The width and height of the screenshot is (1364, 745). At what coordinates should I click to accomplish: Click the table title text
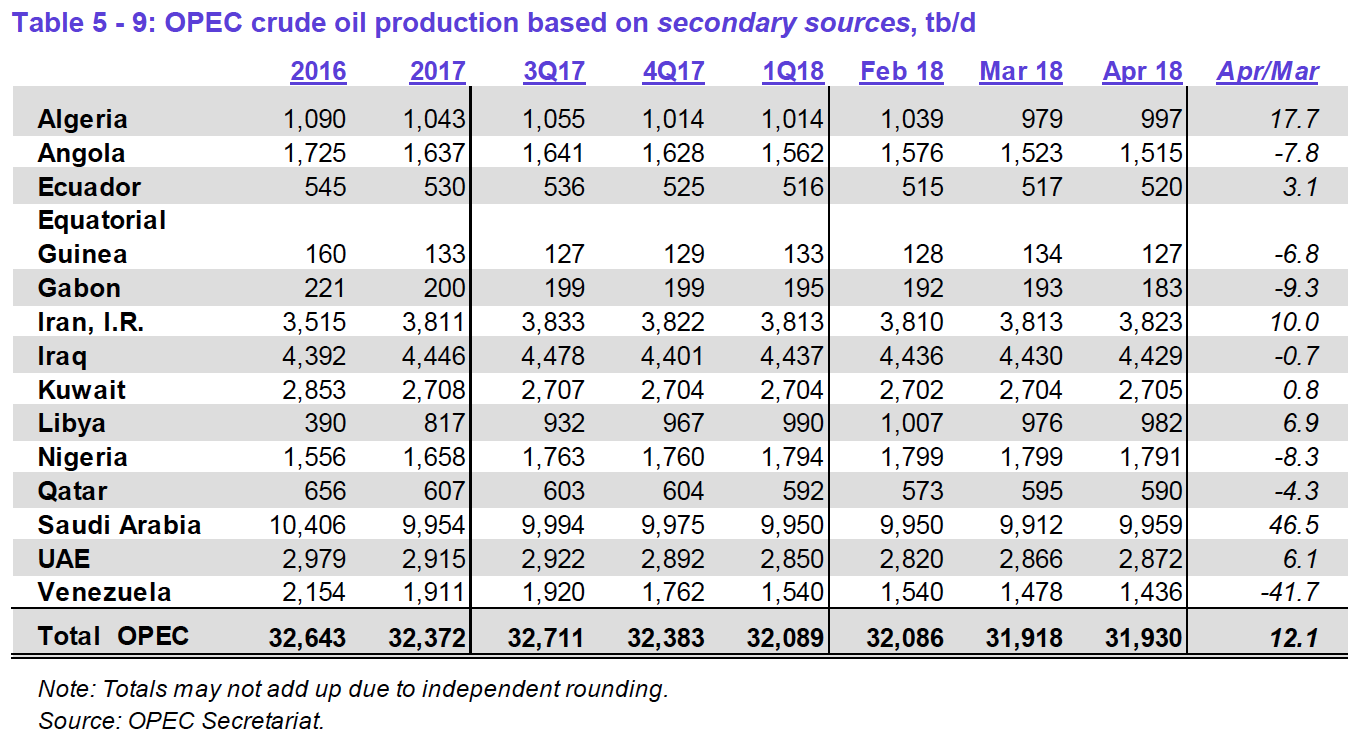[x=494, y=23]
